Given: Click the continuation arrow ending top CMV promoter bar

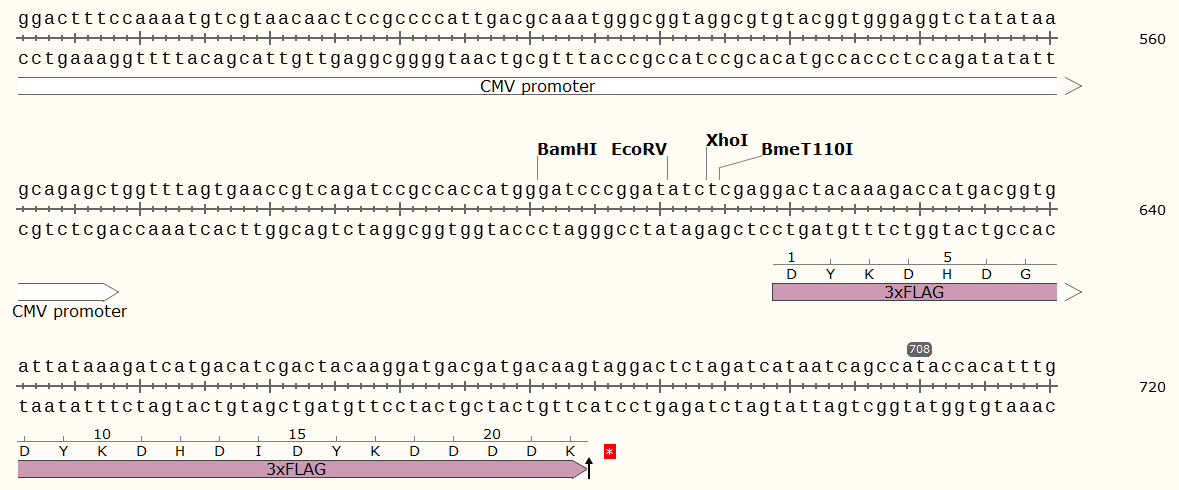Looking at the screenshot, I should pos(1073,86).
